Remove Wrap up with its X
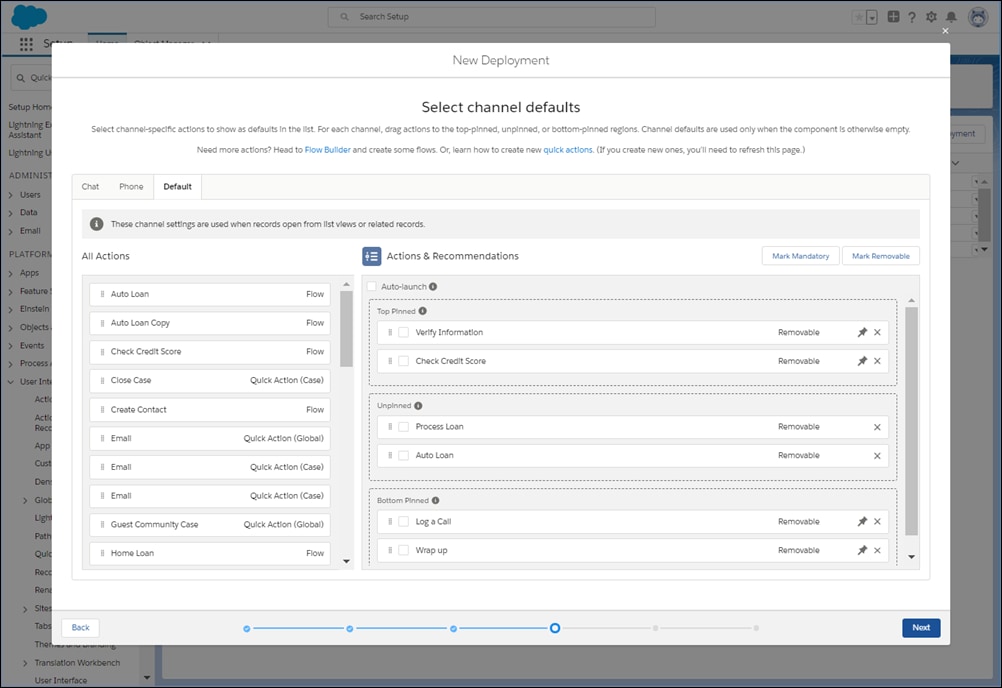 (x=877, y=550)
